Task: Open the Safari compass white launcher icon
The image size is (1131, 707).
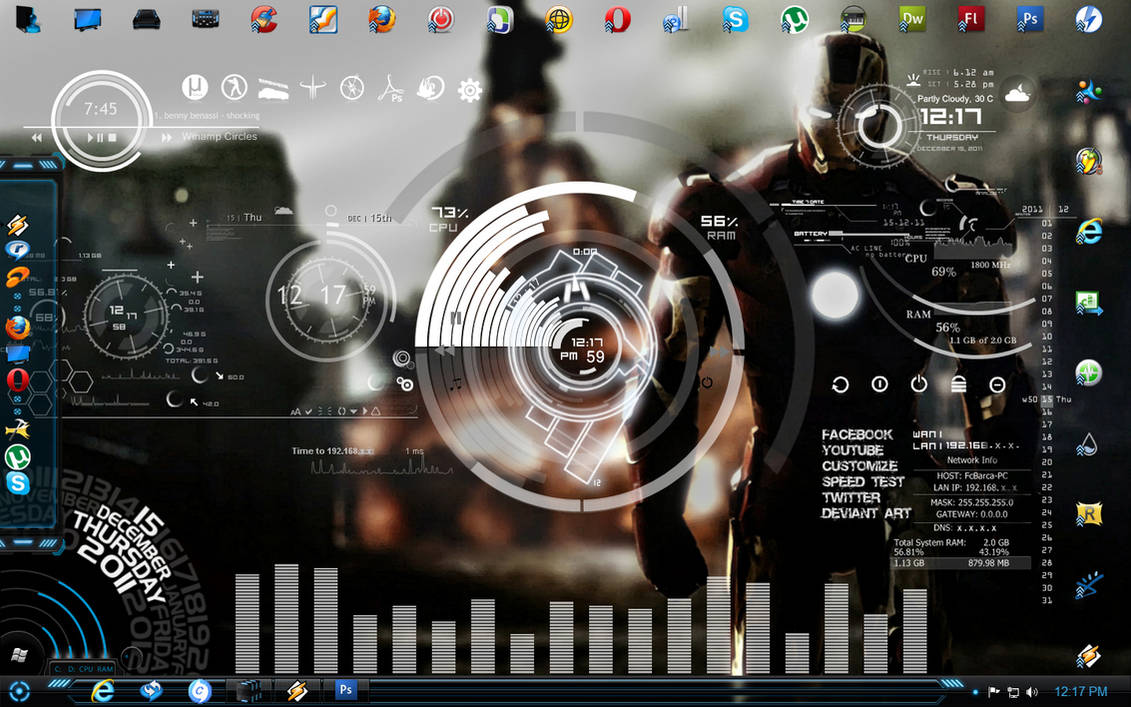Action: pos(352,89)
